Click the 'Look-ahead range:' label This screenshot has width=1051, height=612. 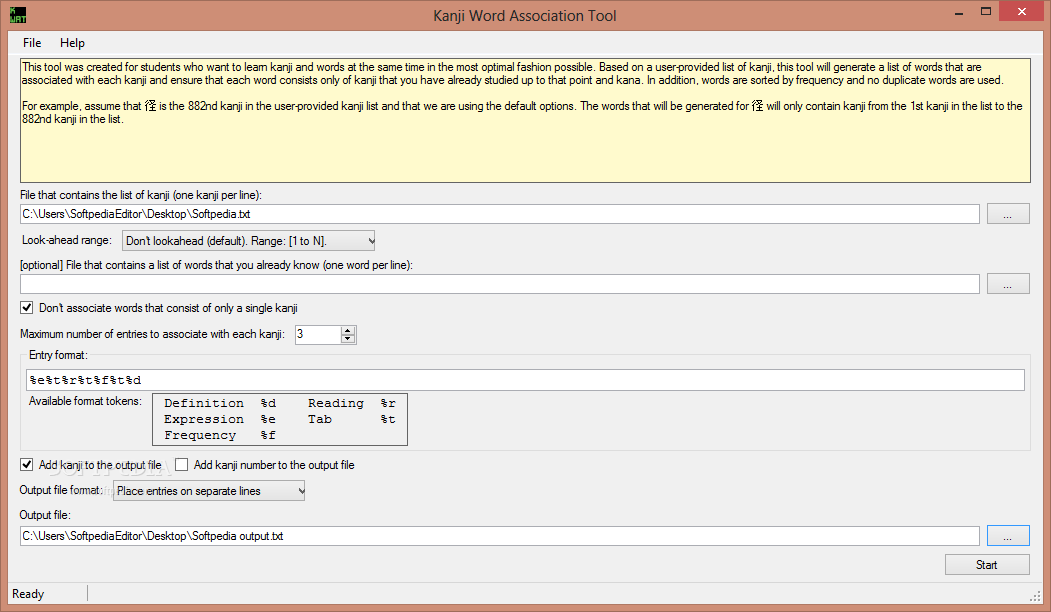point(67,240)
